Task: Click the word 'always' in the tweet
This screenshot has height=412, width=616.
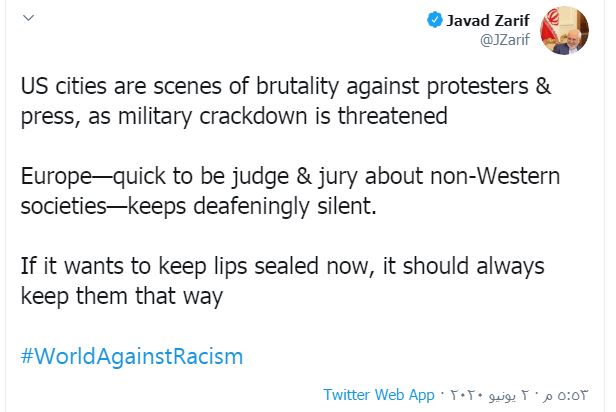Action: pos(510,266)
